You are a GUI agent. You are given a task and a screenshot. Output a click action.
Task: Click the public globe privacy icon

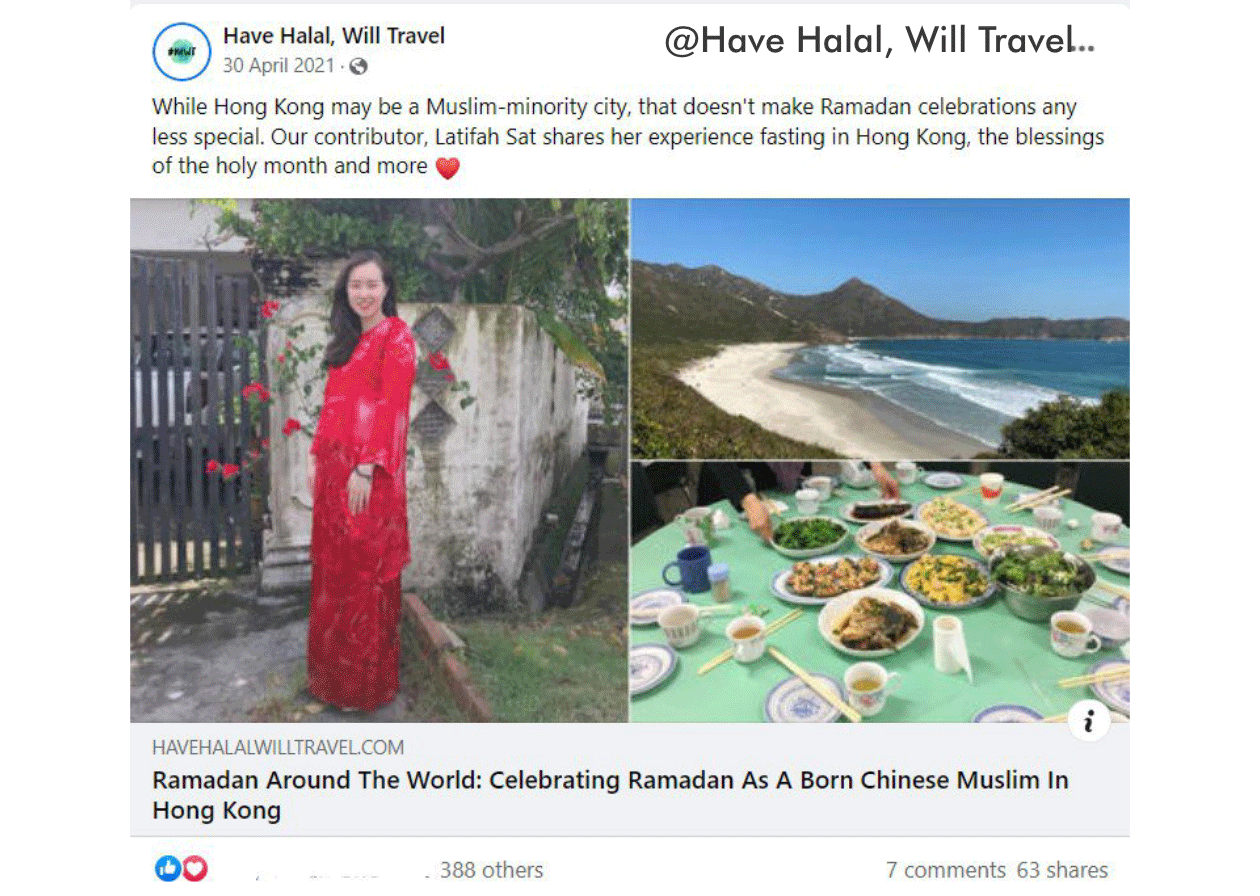[x=359, y=67]
